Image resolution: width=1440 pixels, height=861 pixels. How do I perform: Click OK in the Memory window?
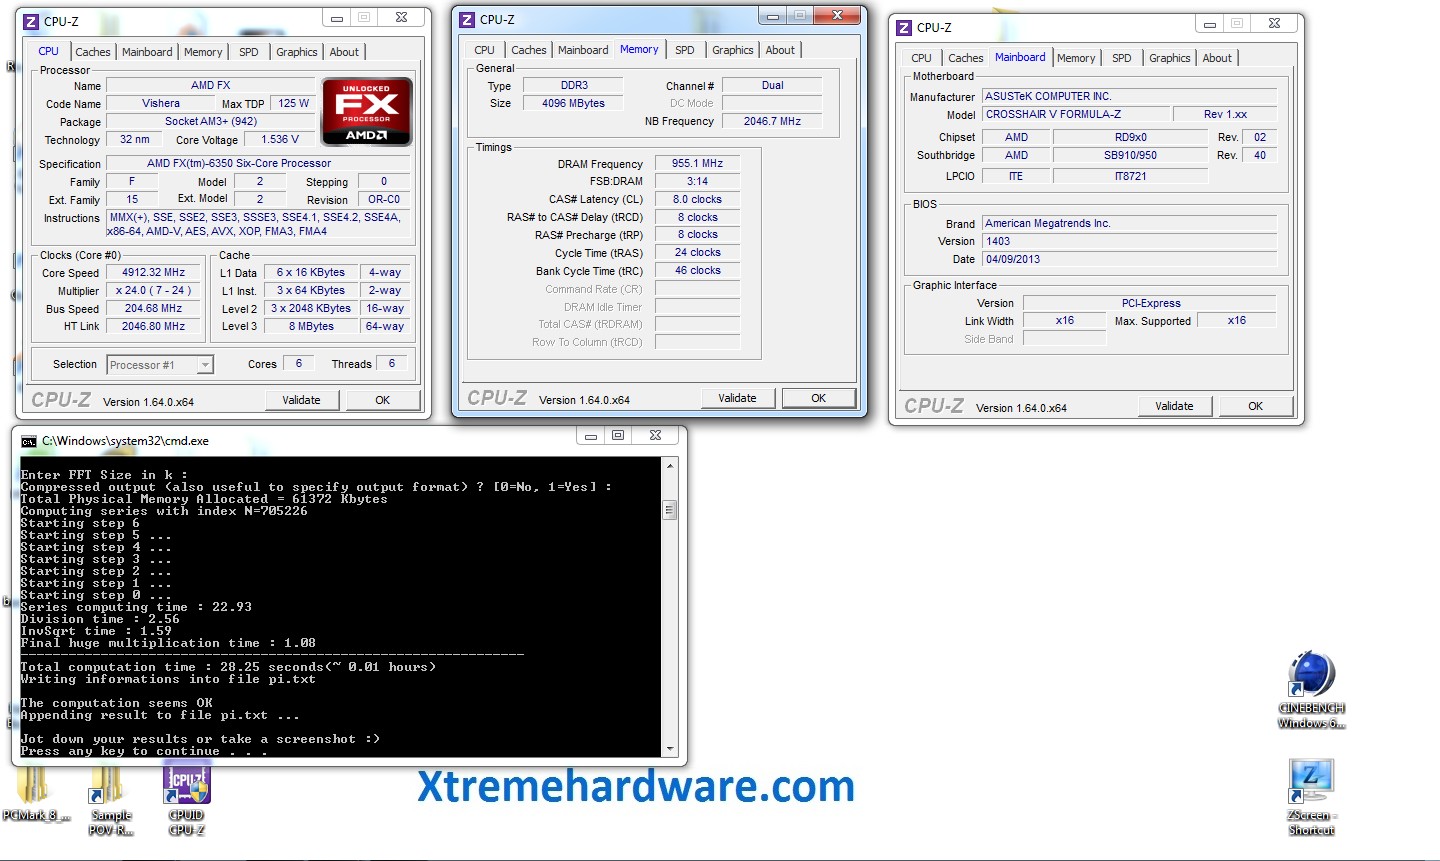tap(819, 398)
